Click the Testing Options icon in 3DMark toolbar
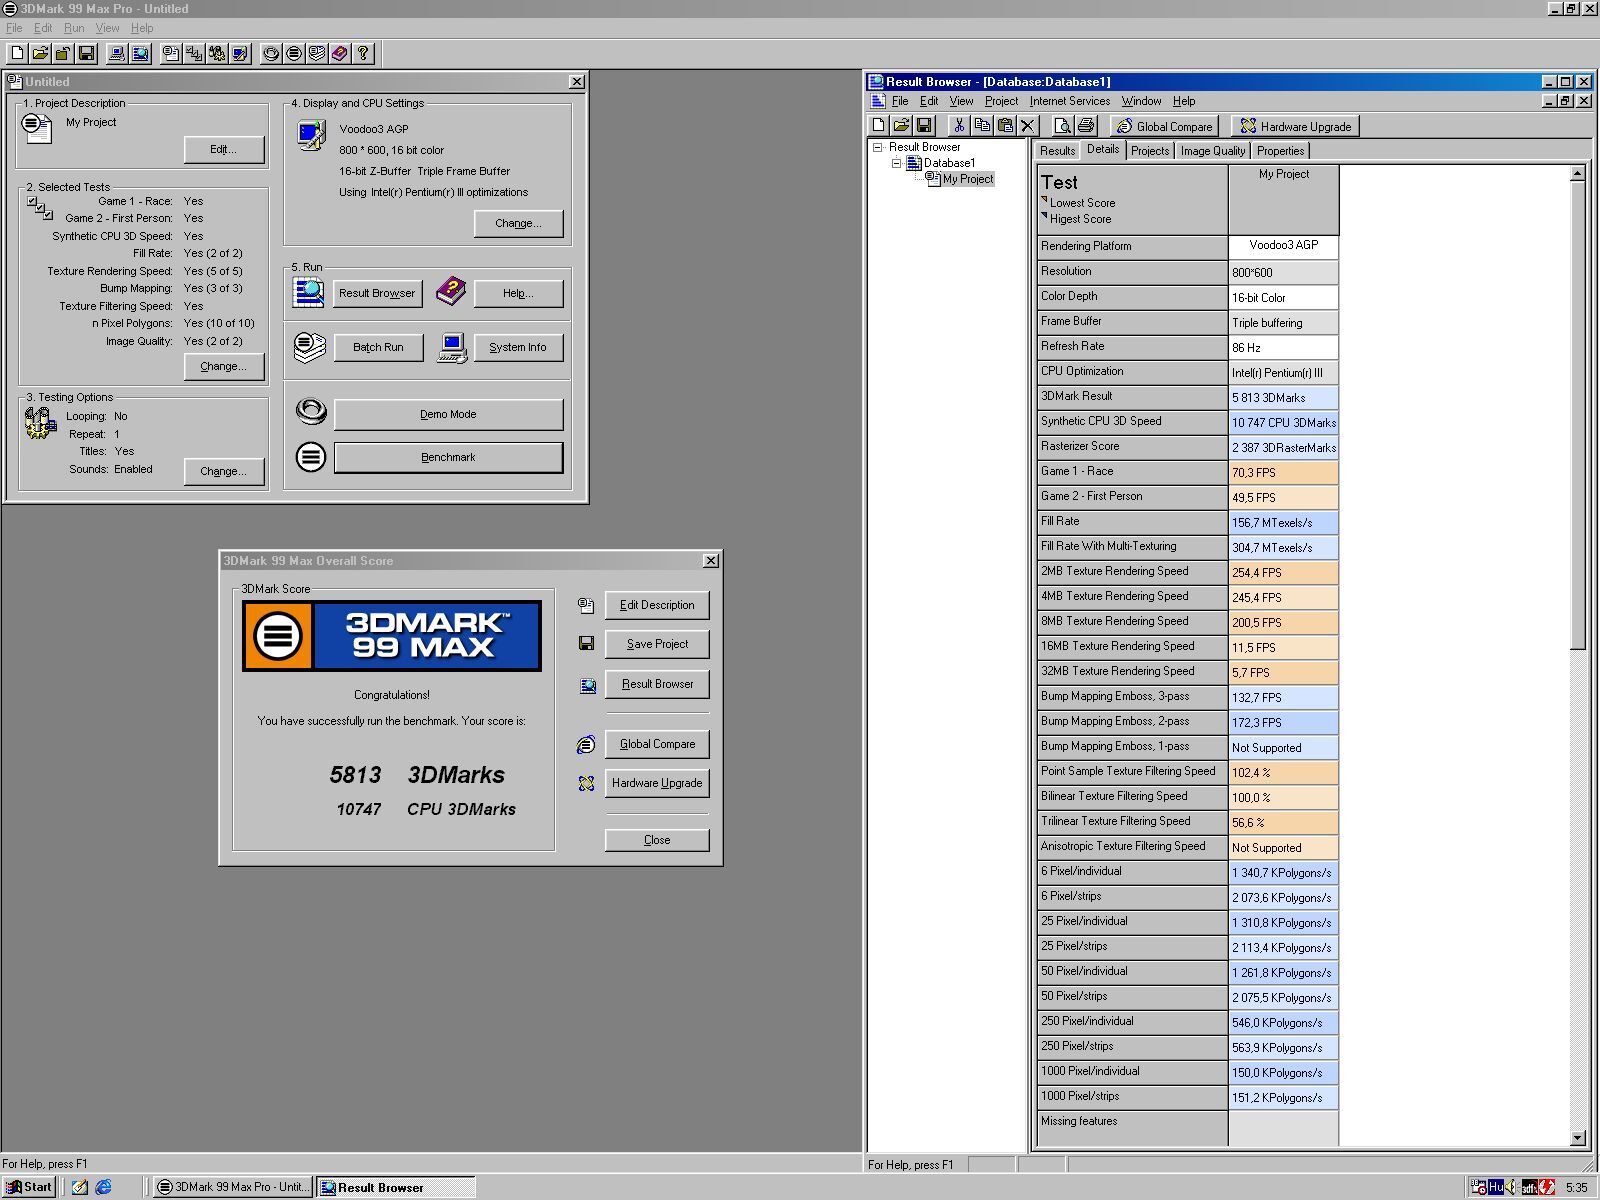The height and width of the screenshot is (1200, 1600). [x=217, y=54]
